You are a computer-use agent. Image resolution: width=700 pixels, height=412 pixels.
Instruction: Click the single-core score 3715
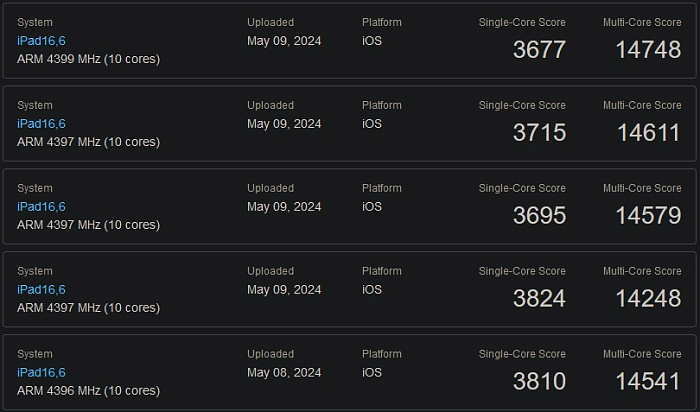pos(539,133)
